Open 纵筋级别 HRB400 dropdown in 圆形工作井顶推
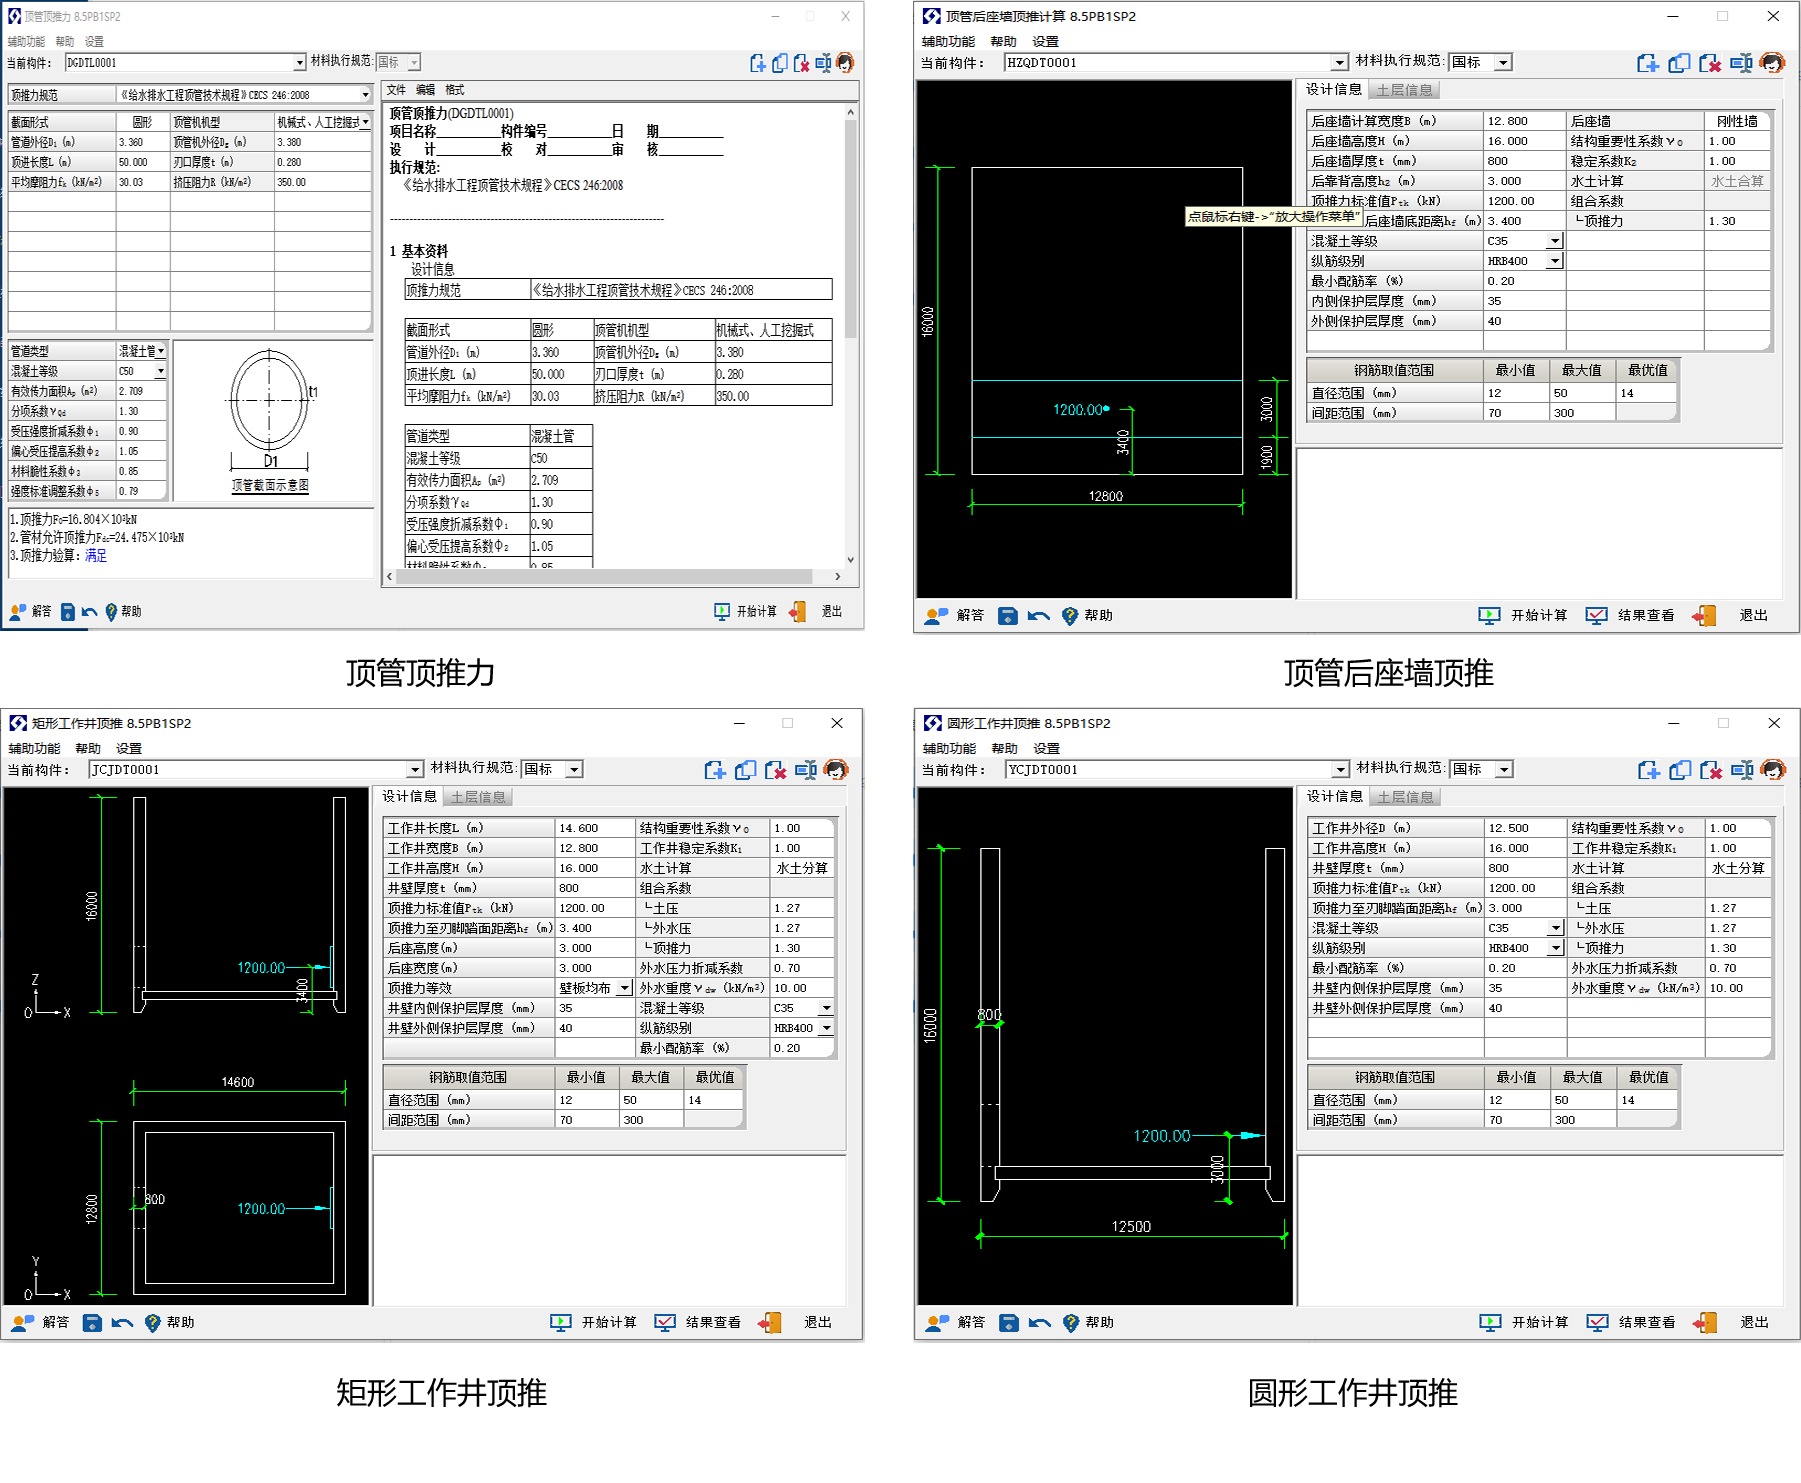Image resolution: width=1801 pixels, height=1483 pixels. point(1555,948)
